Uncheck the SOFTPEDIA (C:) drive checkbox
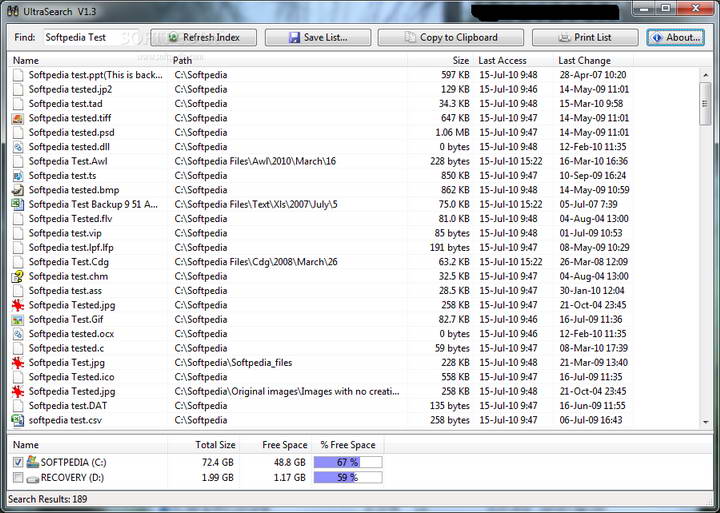This screenshot has width=720, height=513. [x=18, y=462]
